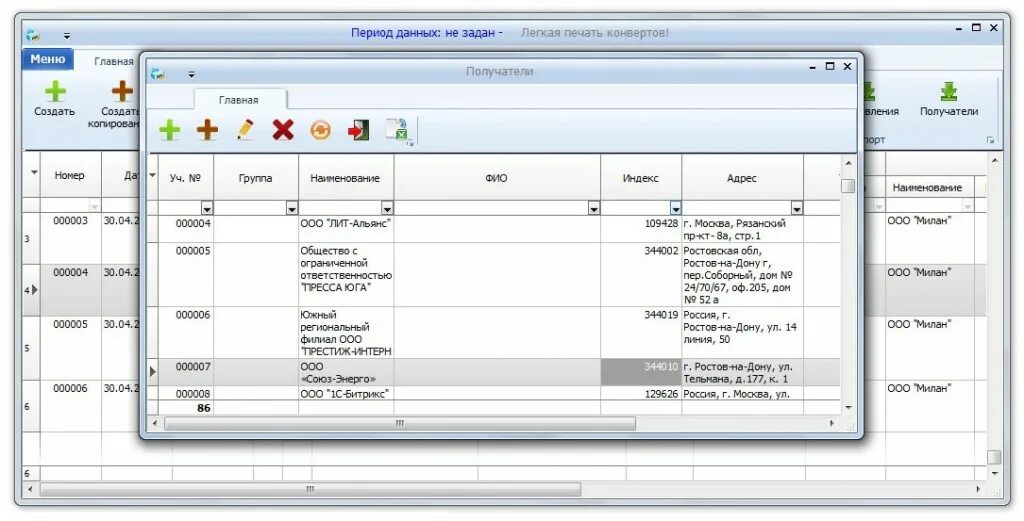Open filter dropdown for Индекс column

pyautogui.click(x=675, y=209)
